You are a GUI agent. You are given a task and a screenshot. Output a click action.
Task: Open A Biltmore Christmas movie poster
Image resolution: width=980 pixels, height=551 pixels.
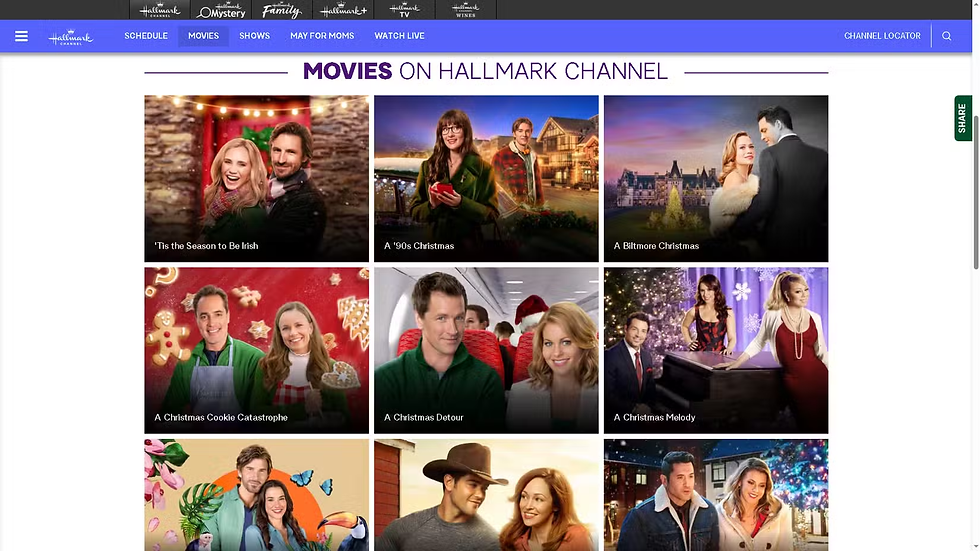point(716,179)
